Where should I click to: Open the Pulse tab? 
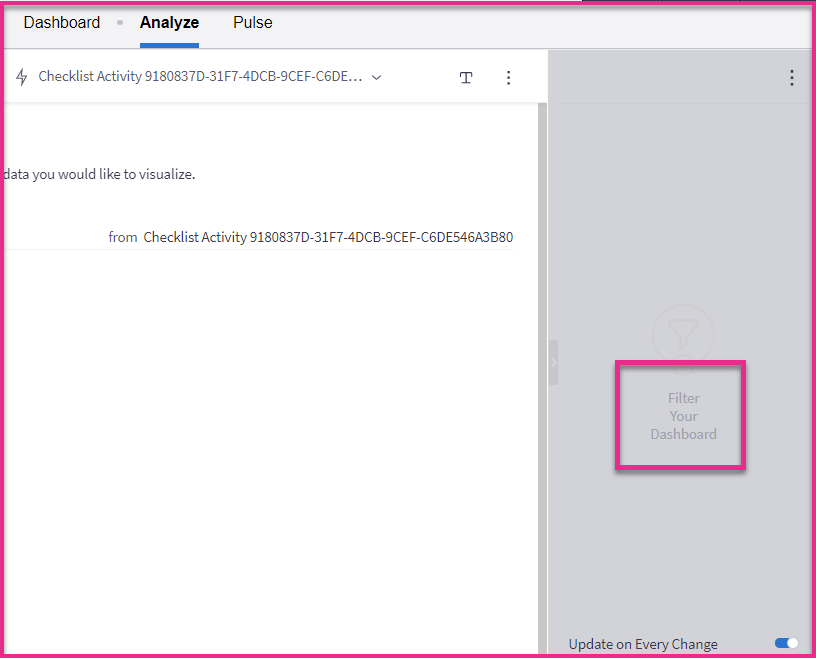252,22
